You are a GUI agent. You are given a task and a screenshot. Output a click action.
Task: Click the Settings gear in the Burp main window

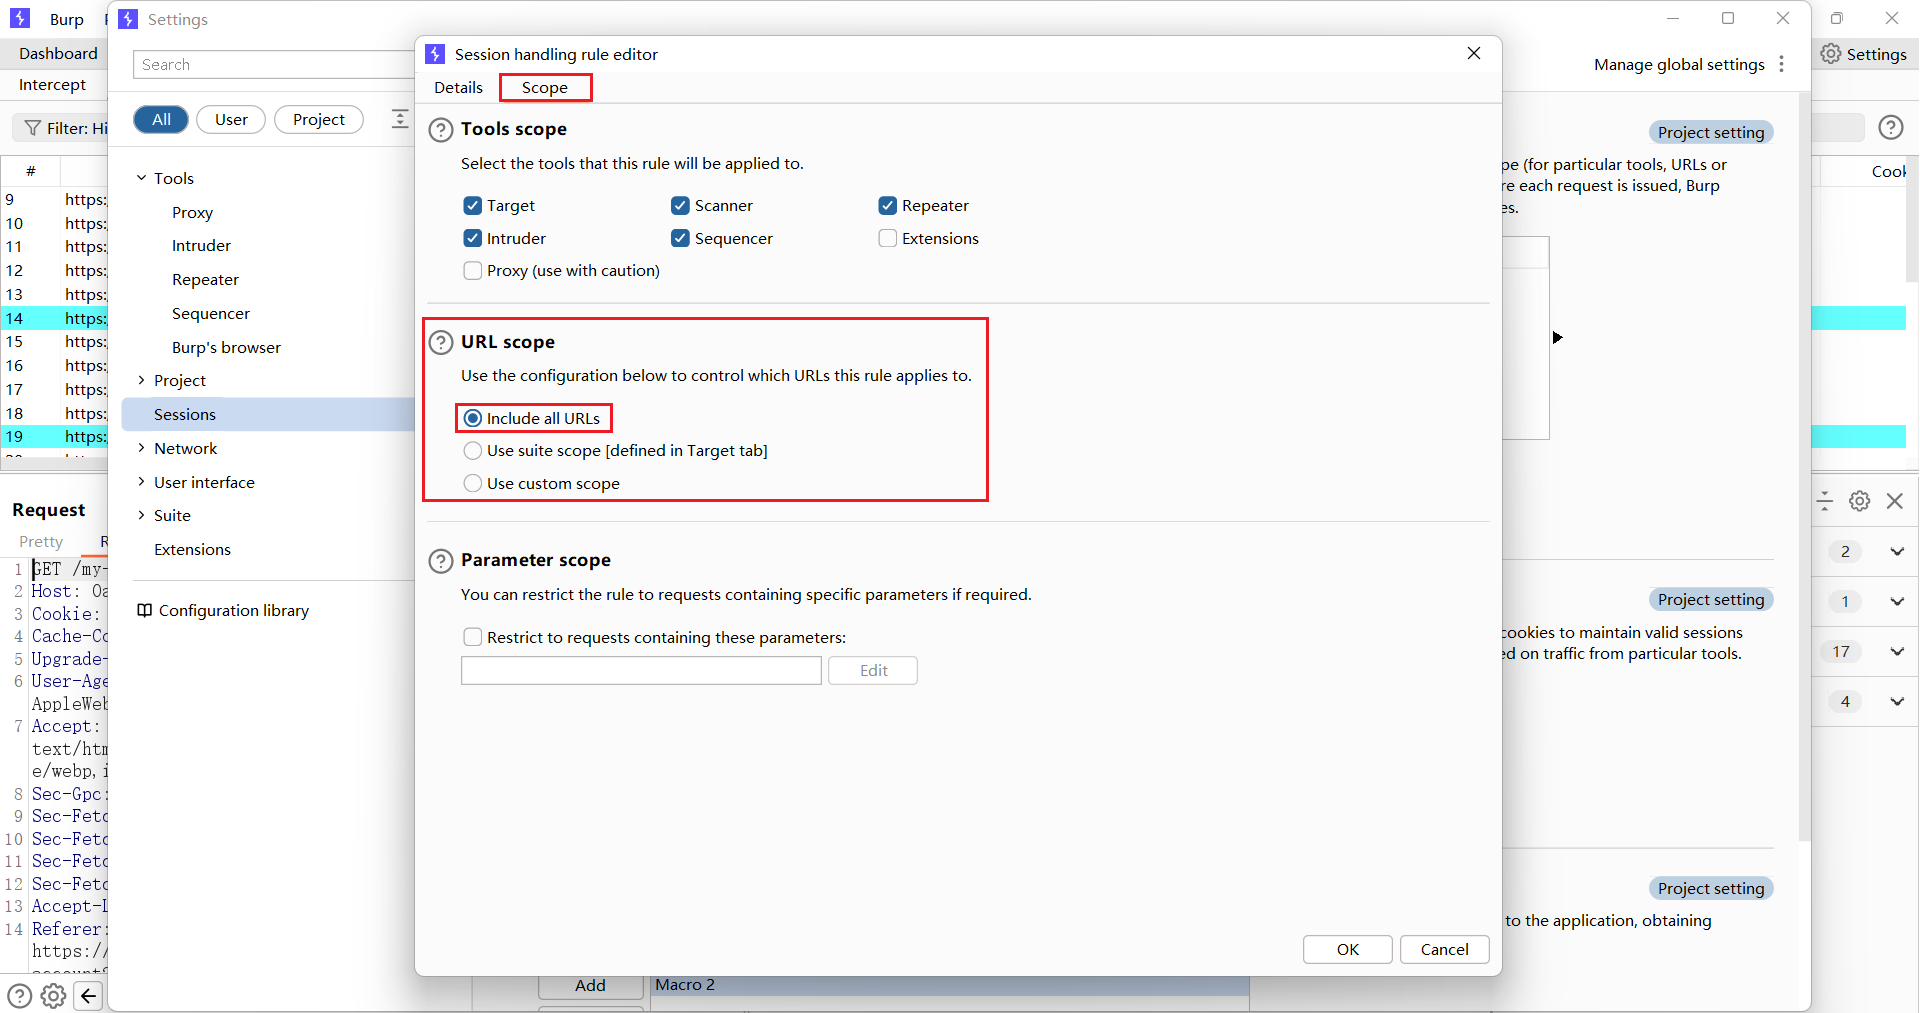tap(1830, 54)
